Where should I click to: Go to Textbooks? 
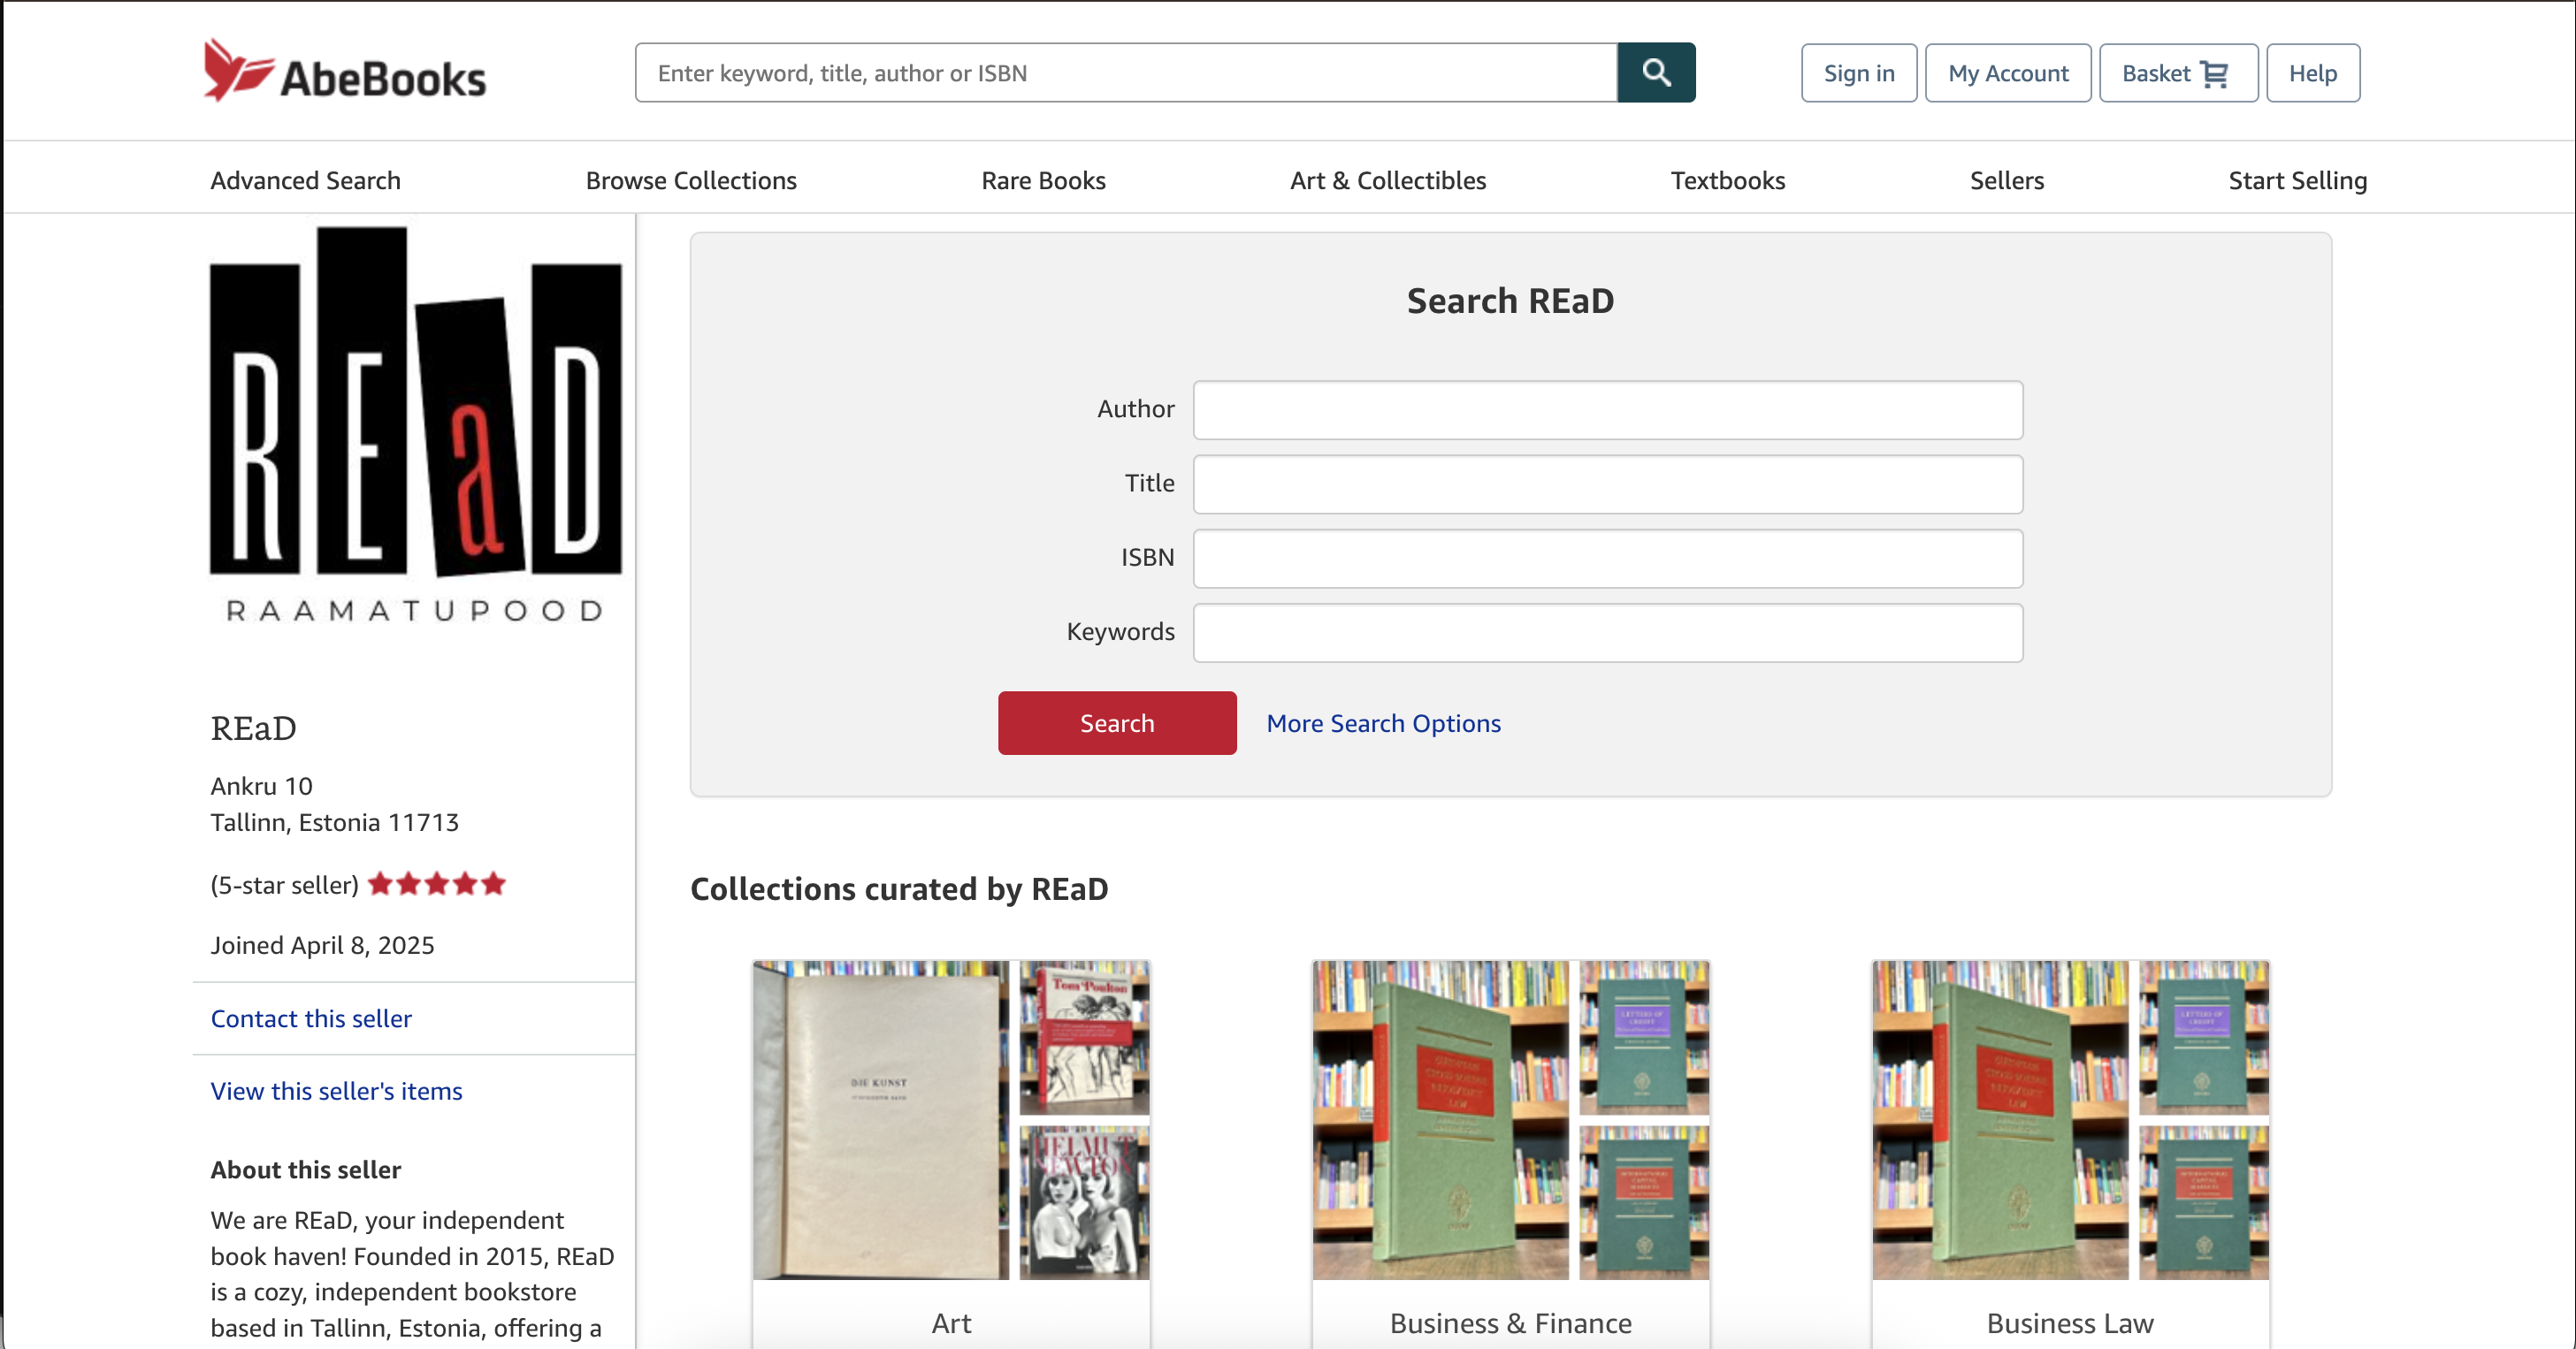click(x=1727, y=180)
